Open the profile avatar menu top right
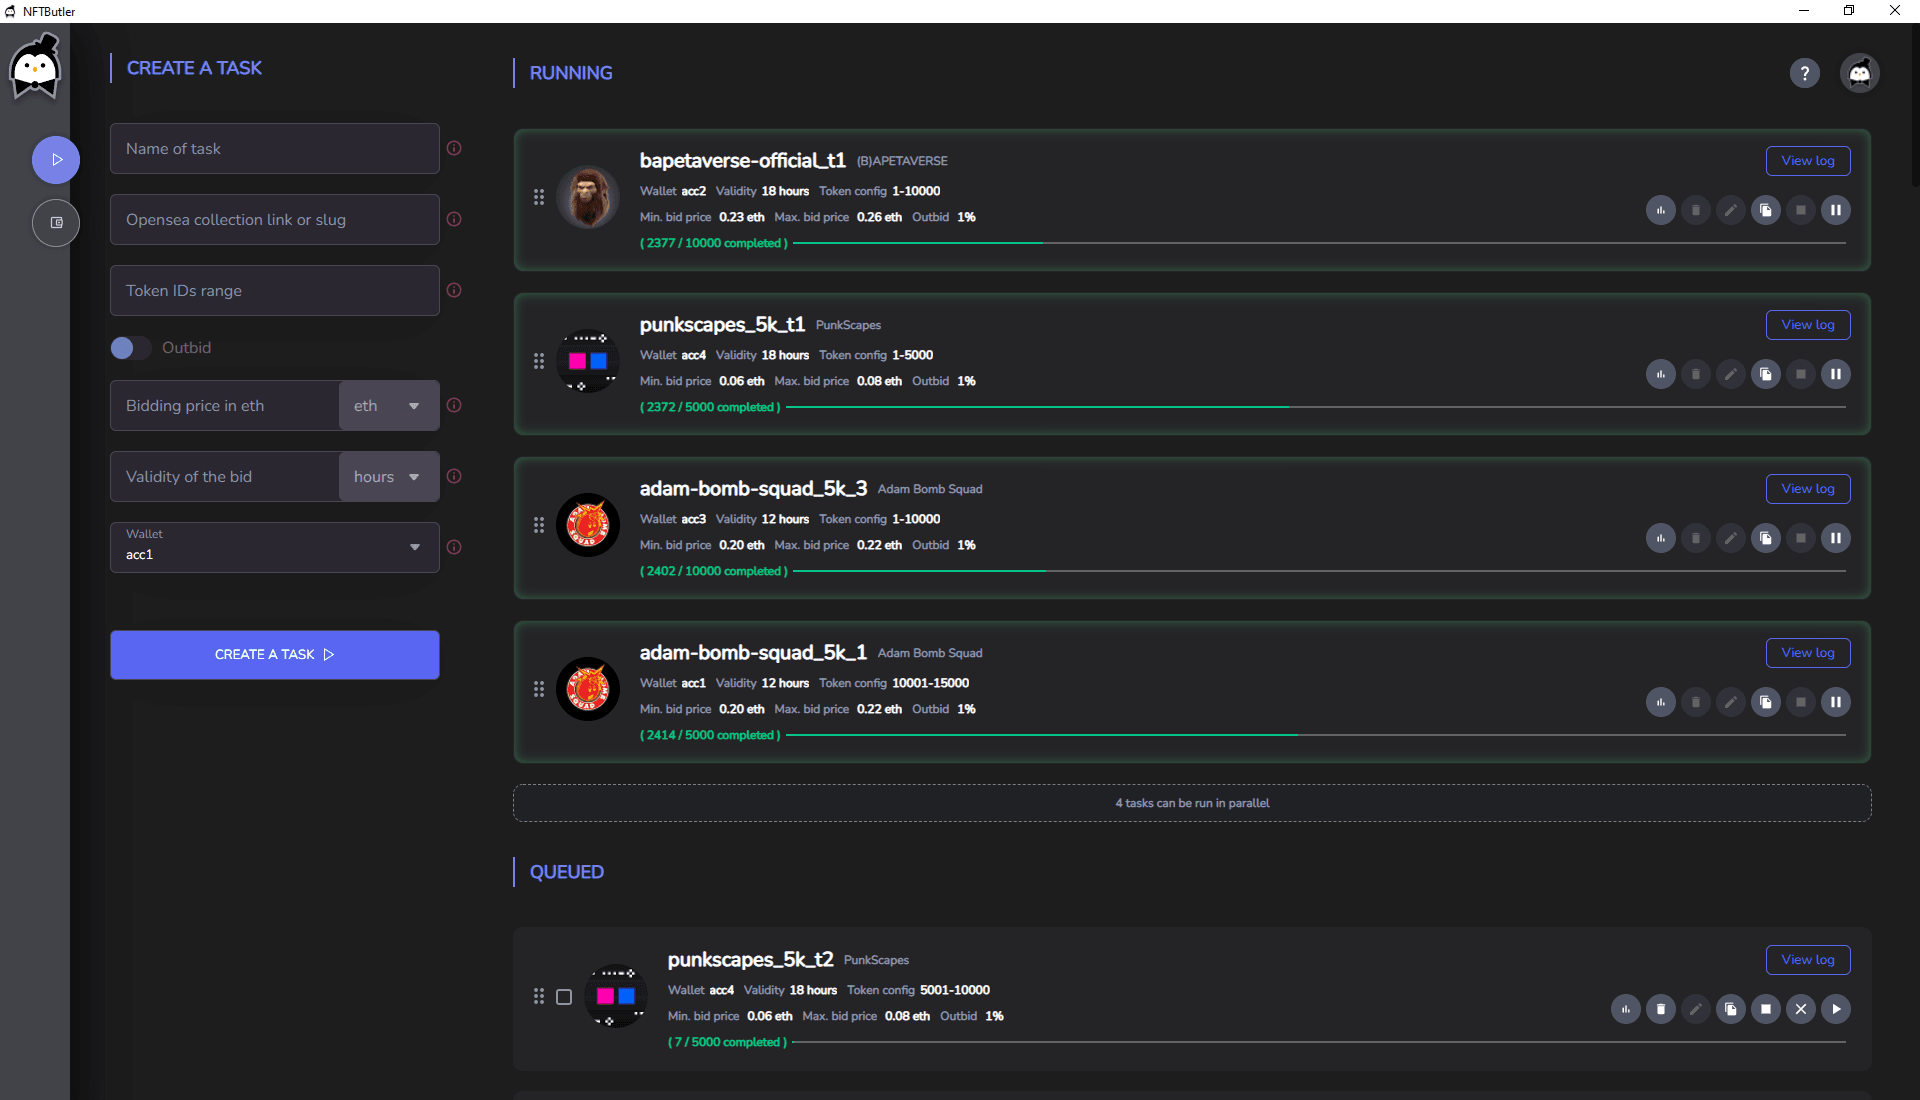Image resolution: width=1920 pixels, height=1100 pixels. pos(1860,73)
